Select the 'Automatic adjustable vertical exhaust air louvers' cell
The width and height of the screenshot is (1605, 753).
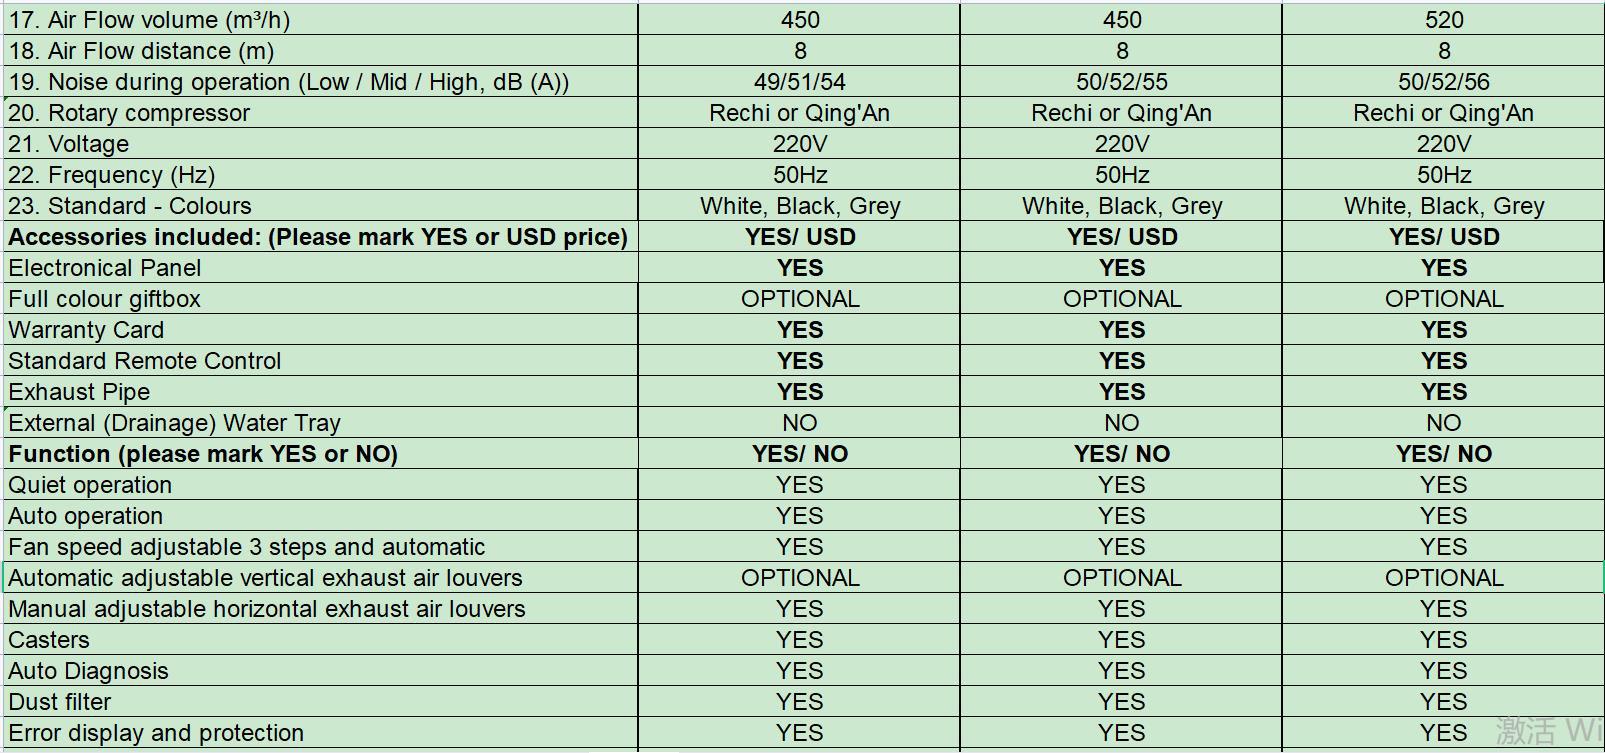point(265,578)
